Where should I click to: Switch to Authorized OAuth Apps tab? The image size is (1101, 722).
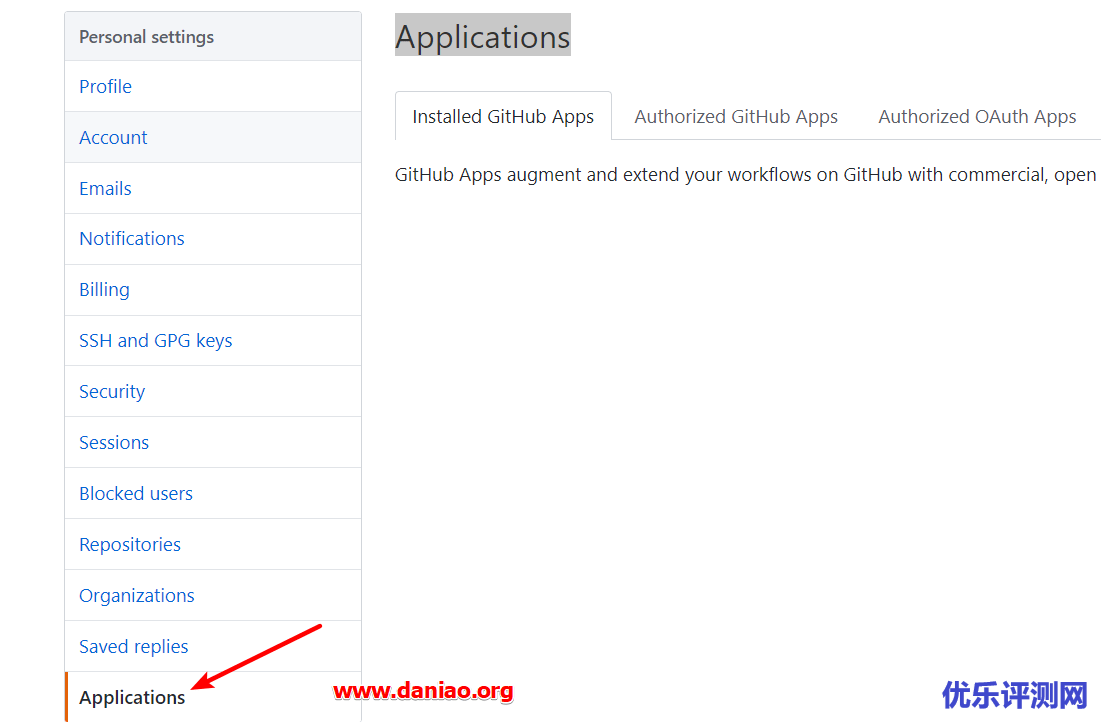coord(977,117)
